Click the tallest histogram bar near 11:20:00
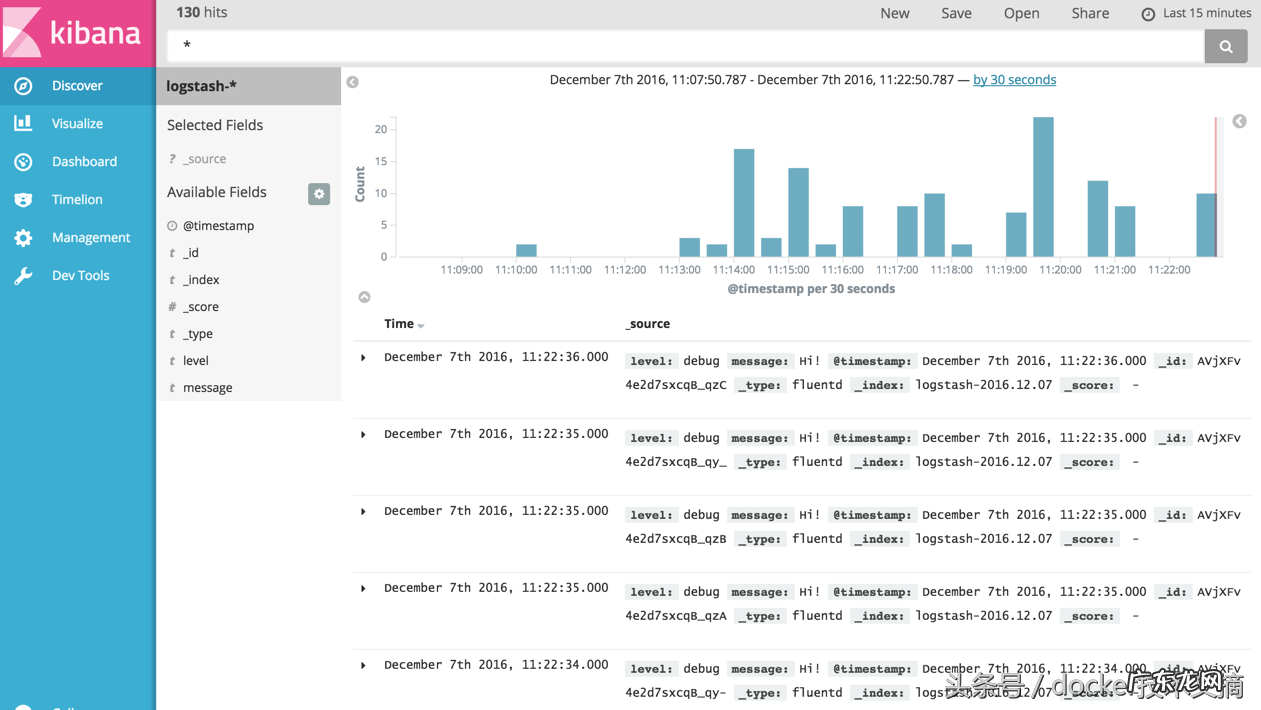This screenshot has height=710, width=1261. (1043, 187)
